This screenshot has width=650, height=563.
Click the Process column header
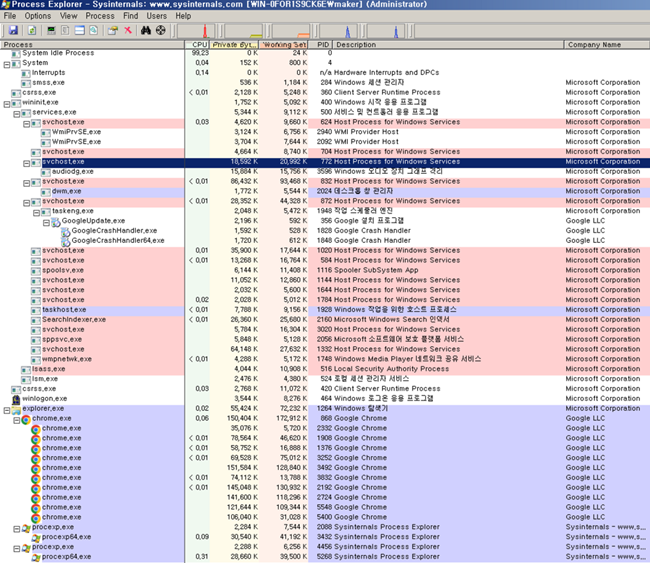(92, 44)
